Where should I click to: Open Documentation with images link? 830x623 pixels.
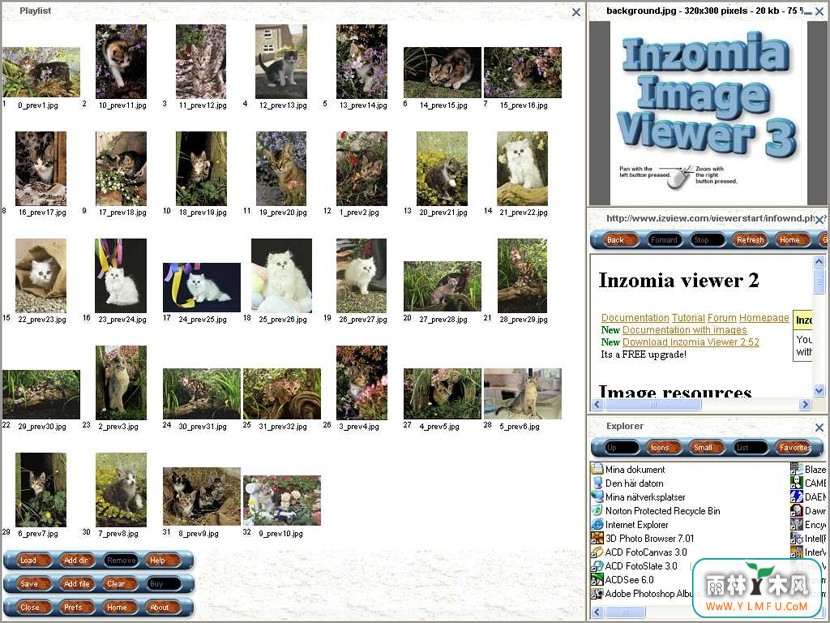click(x=684, y=330)
